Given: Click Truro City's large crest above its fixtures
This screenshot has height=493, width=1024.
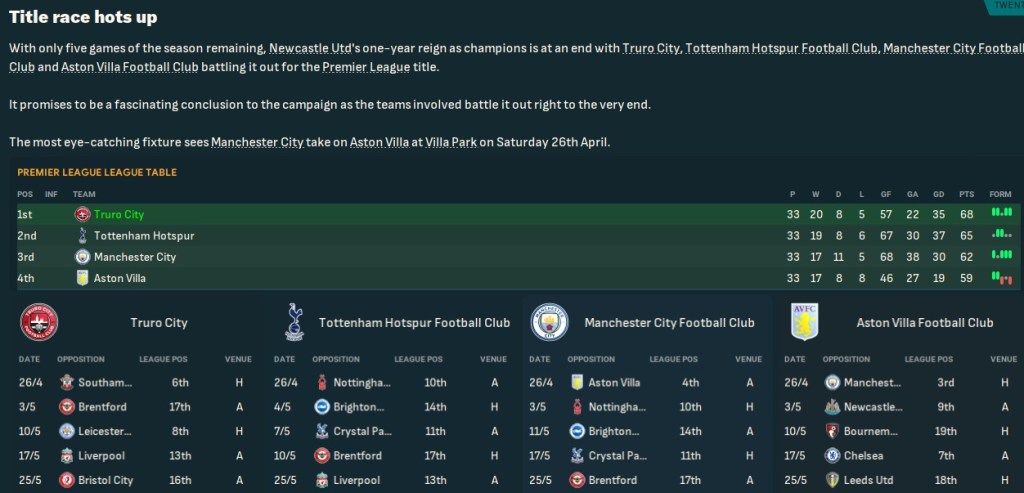Looking at the screenshot, I should pyautogui.click(x=39, y=322).
